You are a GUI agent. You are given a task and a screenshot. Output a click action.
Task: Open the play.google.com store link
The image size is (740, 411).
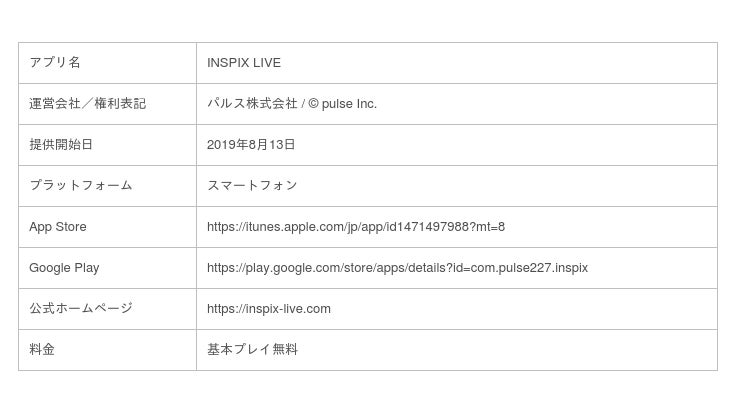coord(397,268)
